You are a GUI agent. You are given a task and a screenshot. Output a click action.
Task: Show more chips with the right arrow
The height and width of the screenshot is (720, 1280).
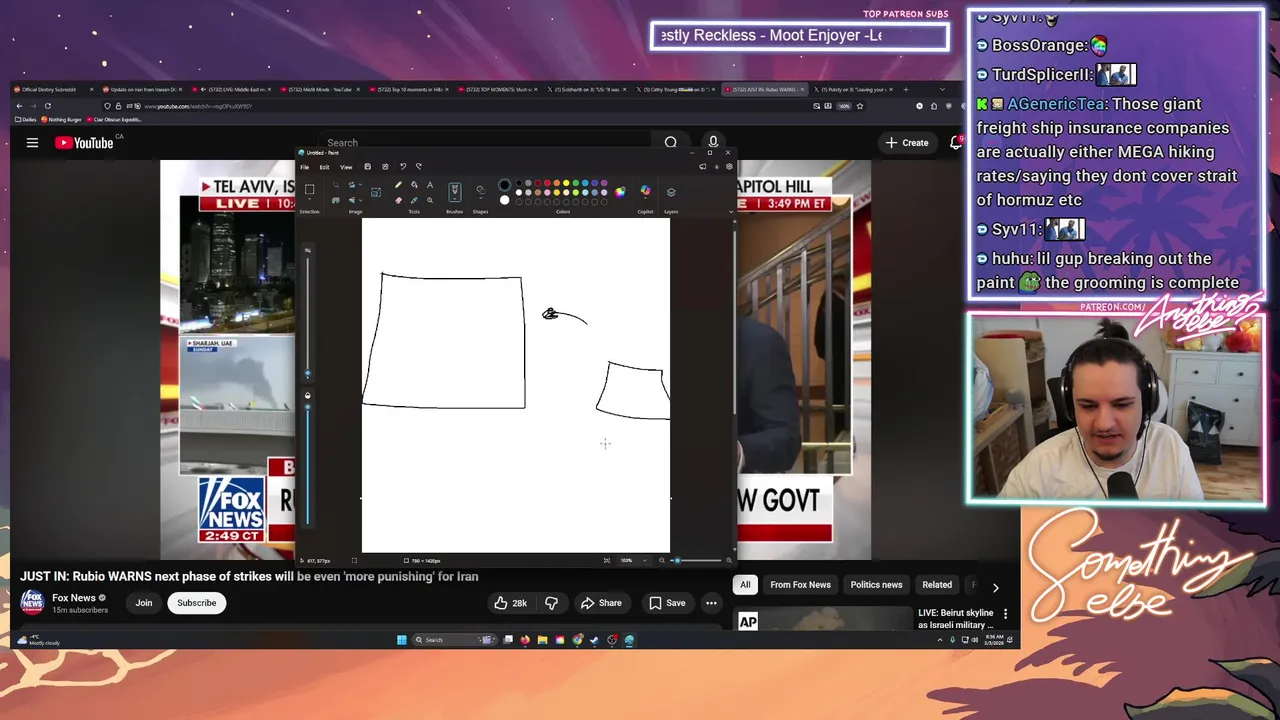(995, 588)
